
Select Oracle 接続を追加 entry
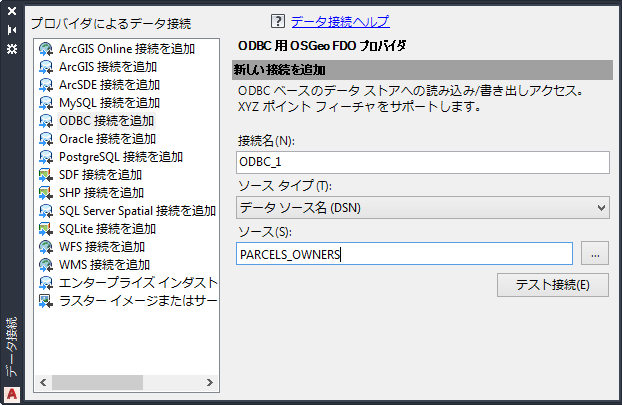pyautogui.click(x=108, y=139)
